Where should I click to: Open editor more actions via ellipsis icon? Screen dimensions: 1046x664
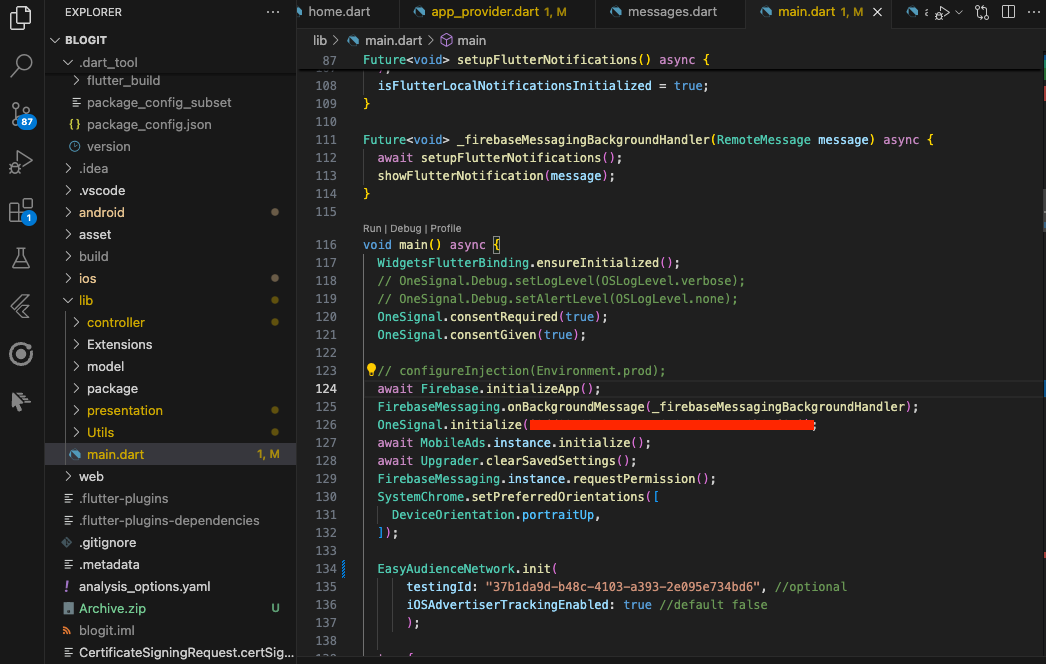point(1036,12)
